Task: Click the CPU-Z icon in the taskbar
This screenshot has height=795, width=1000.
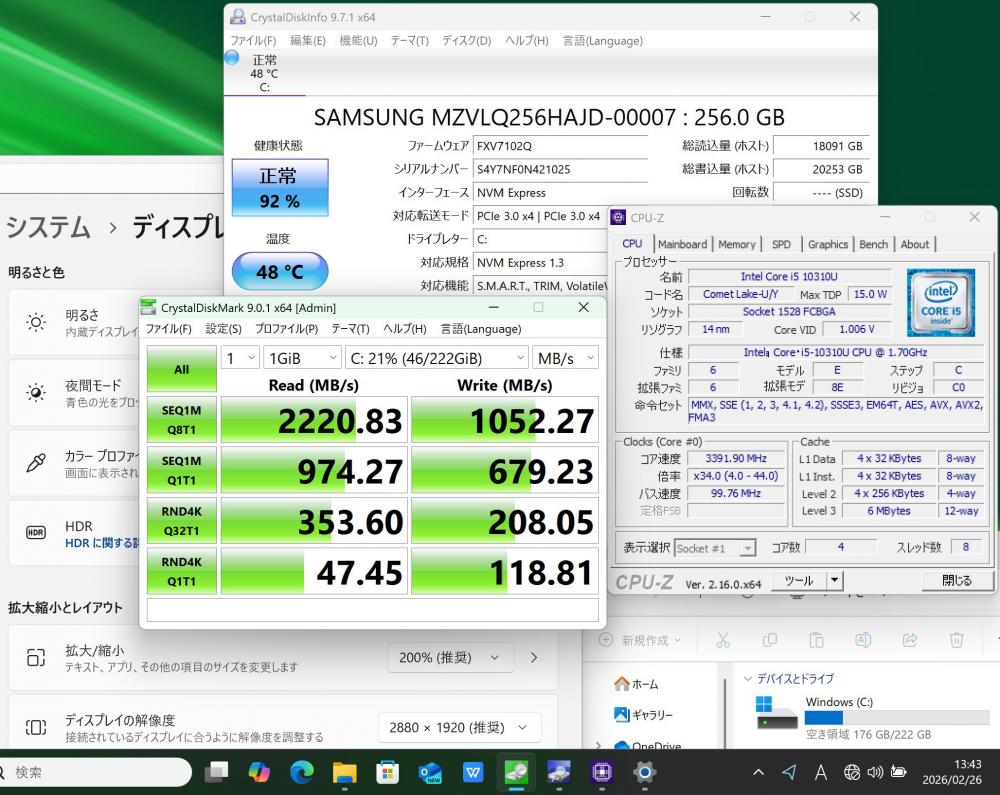Action: pos(602,772)
